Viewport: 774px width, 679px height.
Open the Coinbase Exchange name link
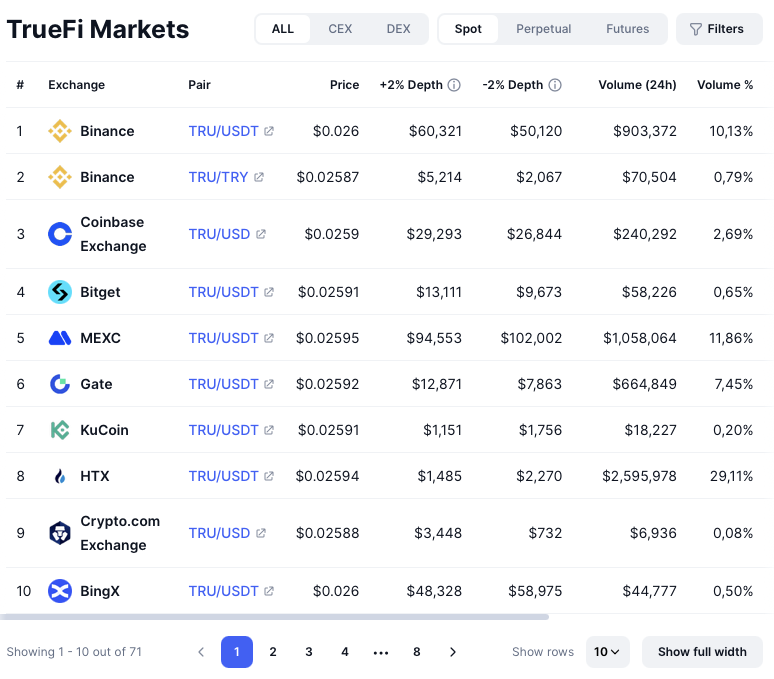click(114, 234)
